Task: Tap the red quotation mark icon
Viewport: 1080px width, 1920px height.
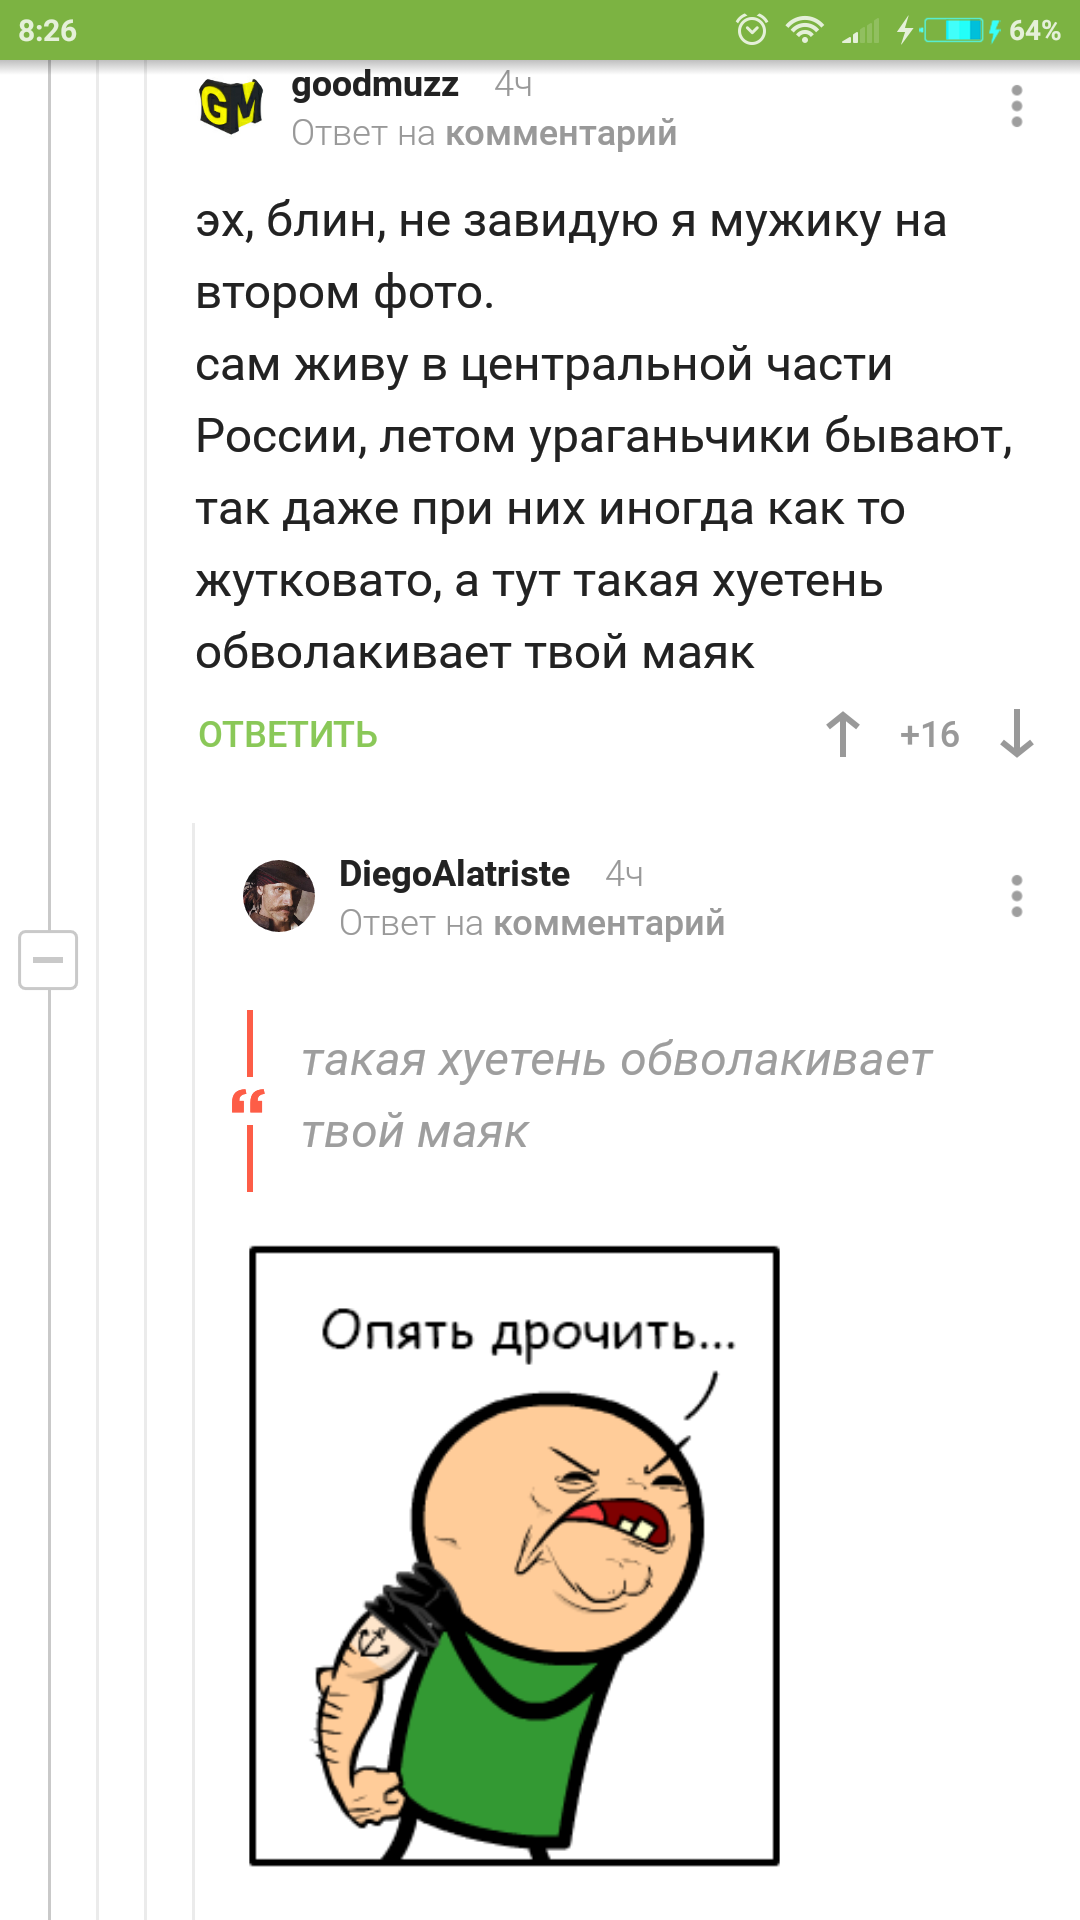Action: pos(247,1102)
